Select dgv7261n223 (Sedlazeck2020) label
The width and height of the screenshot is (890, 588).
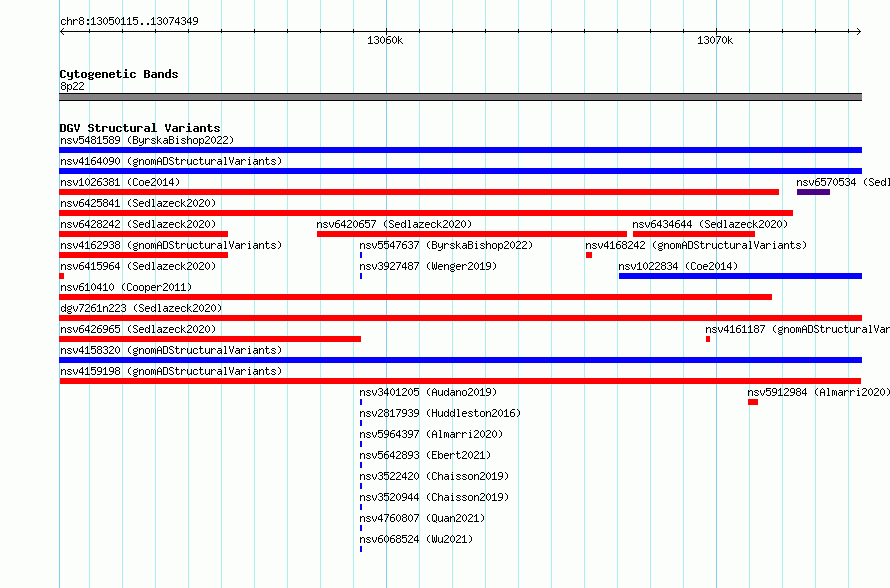141,308
